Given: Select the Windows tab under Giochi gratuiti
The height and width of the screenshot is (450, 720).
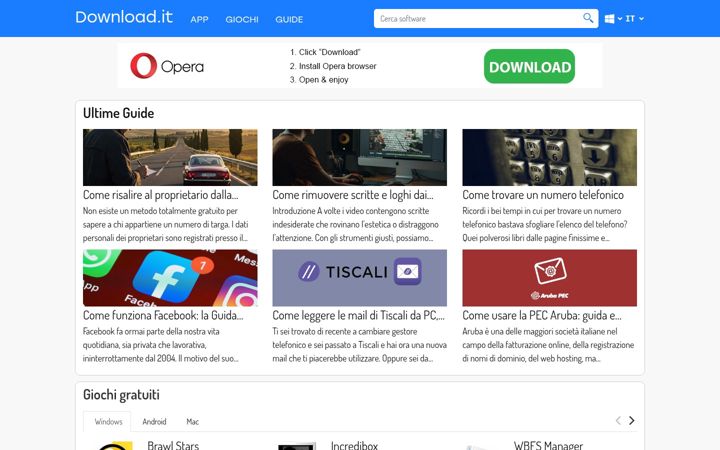Looking at the screenshot, I should coord(108,422).
